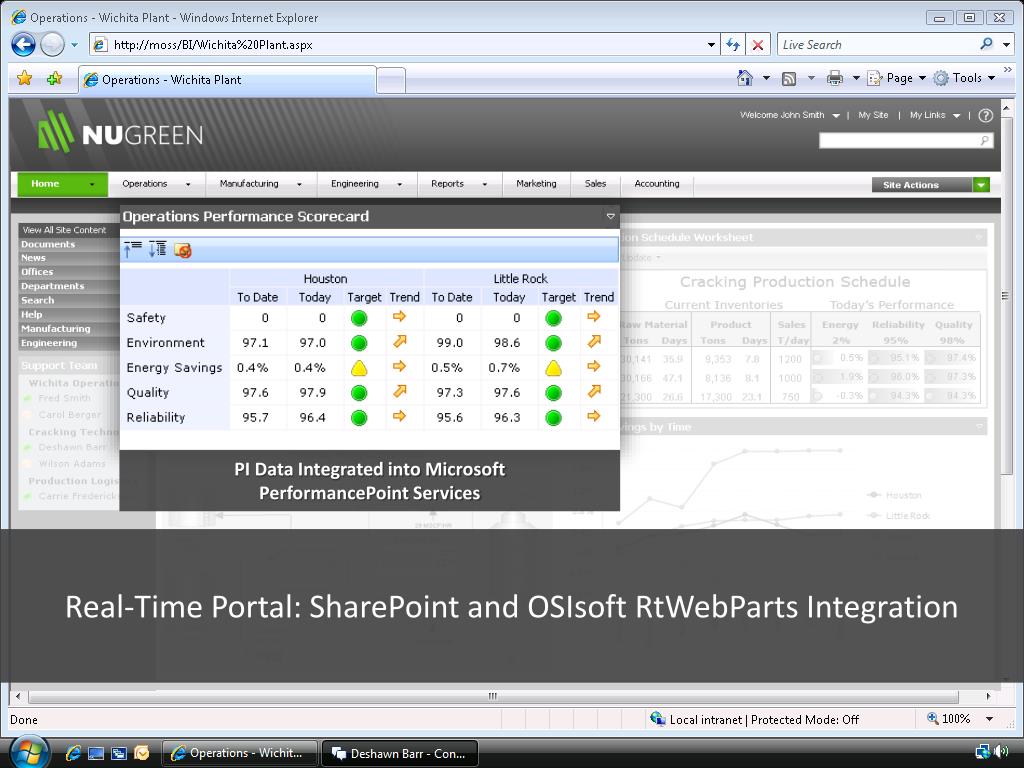This screenshot has height=768, width=1024.
Task: Click the Energy Savings row label
Action: (x=174, y=368)
